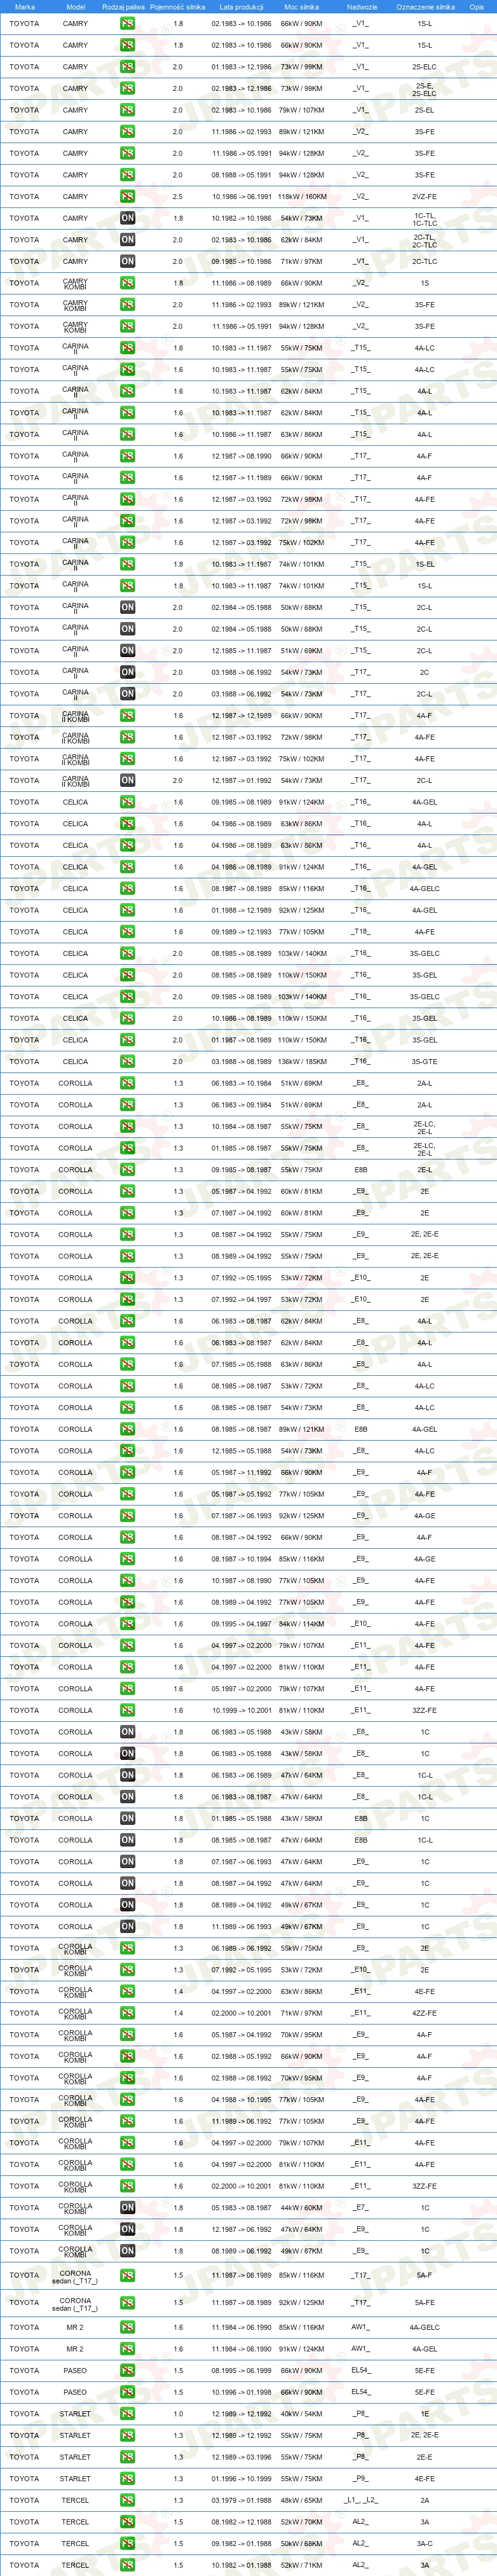Click petrol icon in TERCEL 3A-C row
This screenshot has width=497, height=2576.
click(x=127, y=2543)
